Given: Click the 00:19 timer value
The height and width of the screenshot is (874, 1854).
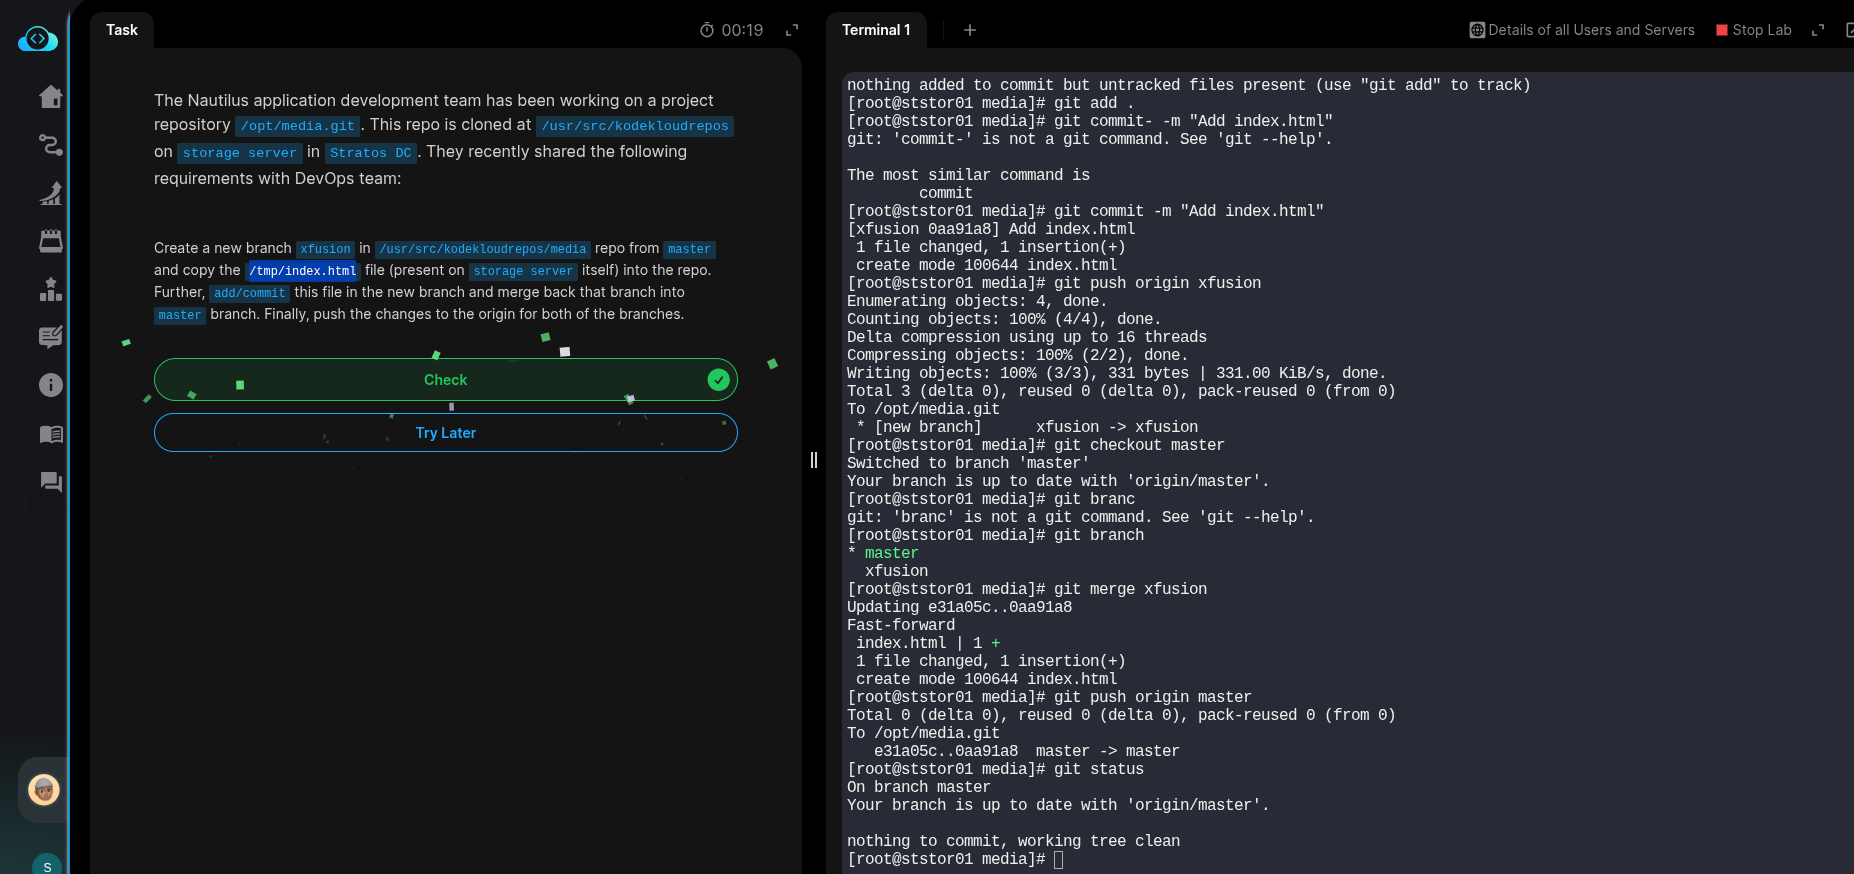Looking at the screenshot, I should pyautogui.click(x=742, y=30).
